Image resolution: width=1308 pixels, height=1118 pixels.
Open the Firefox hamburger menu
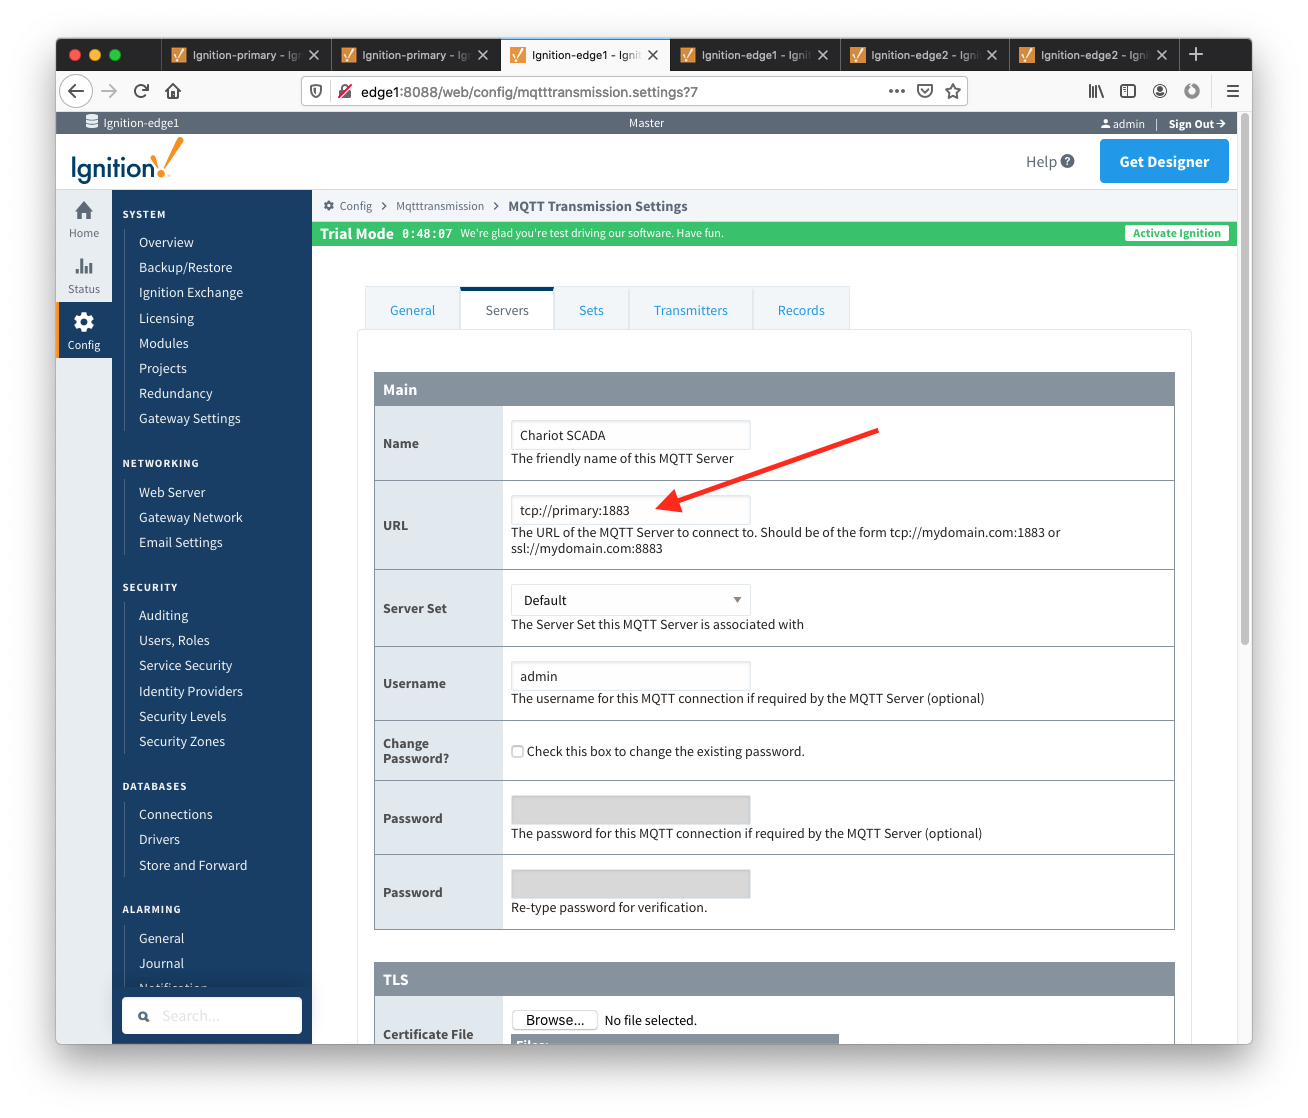[1233, 91]
